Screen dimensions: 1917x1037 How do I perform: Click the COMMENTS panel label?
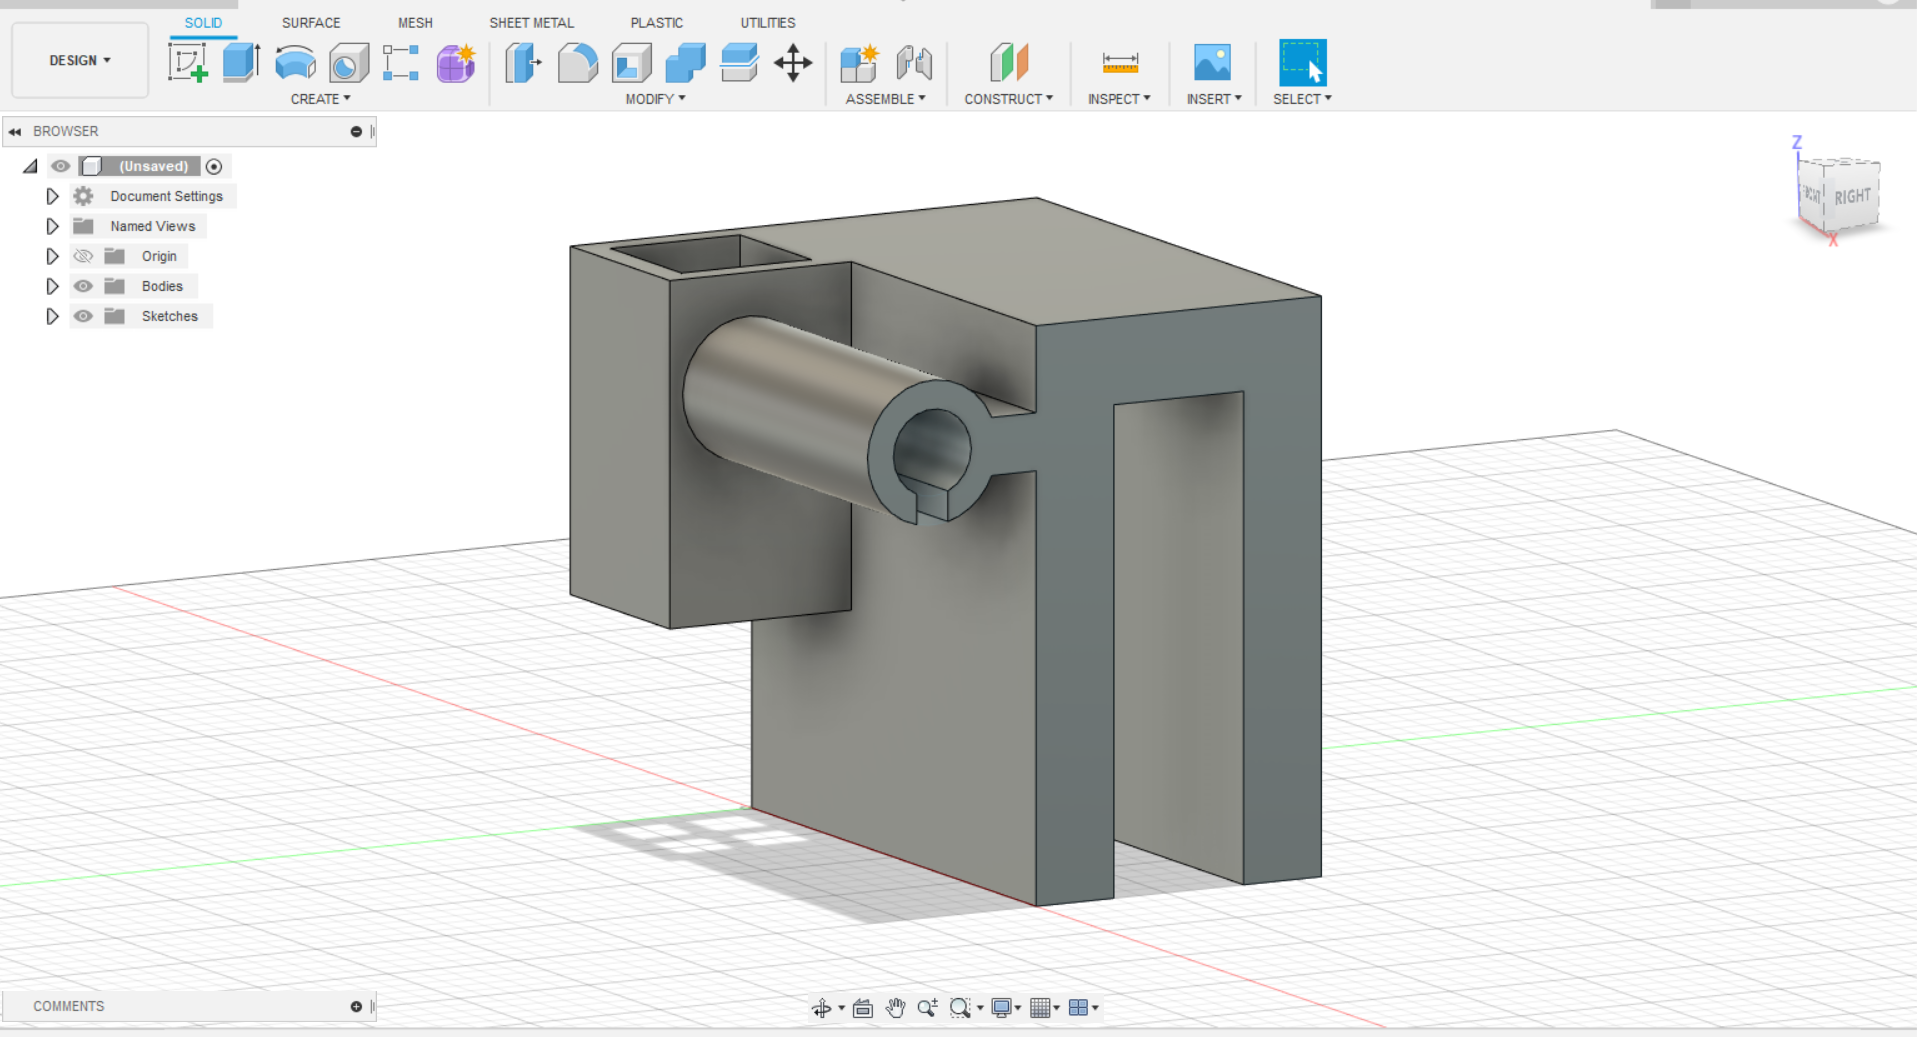[68, 1006]
